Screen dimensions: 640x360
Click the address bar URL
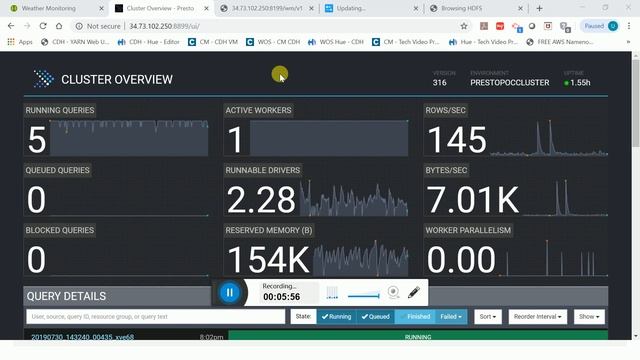(x=164, y=26)
